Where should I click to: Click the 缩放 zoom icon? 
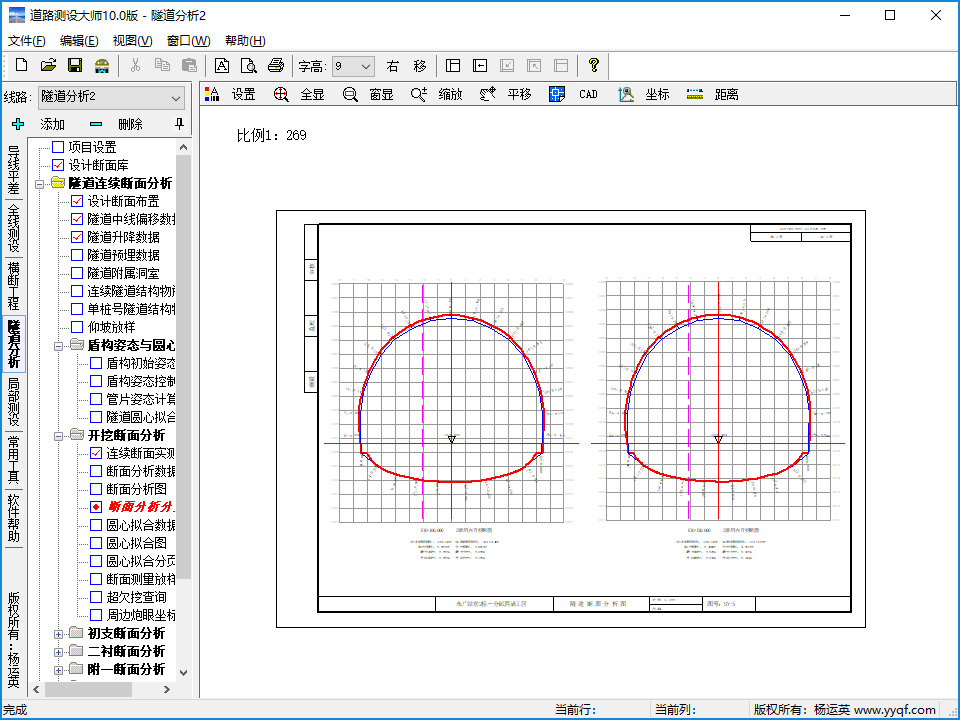coord(419,94)
